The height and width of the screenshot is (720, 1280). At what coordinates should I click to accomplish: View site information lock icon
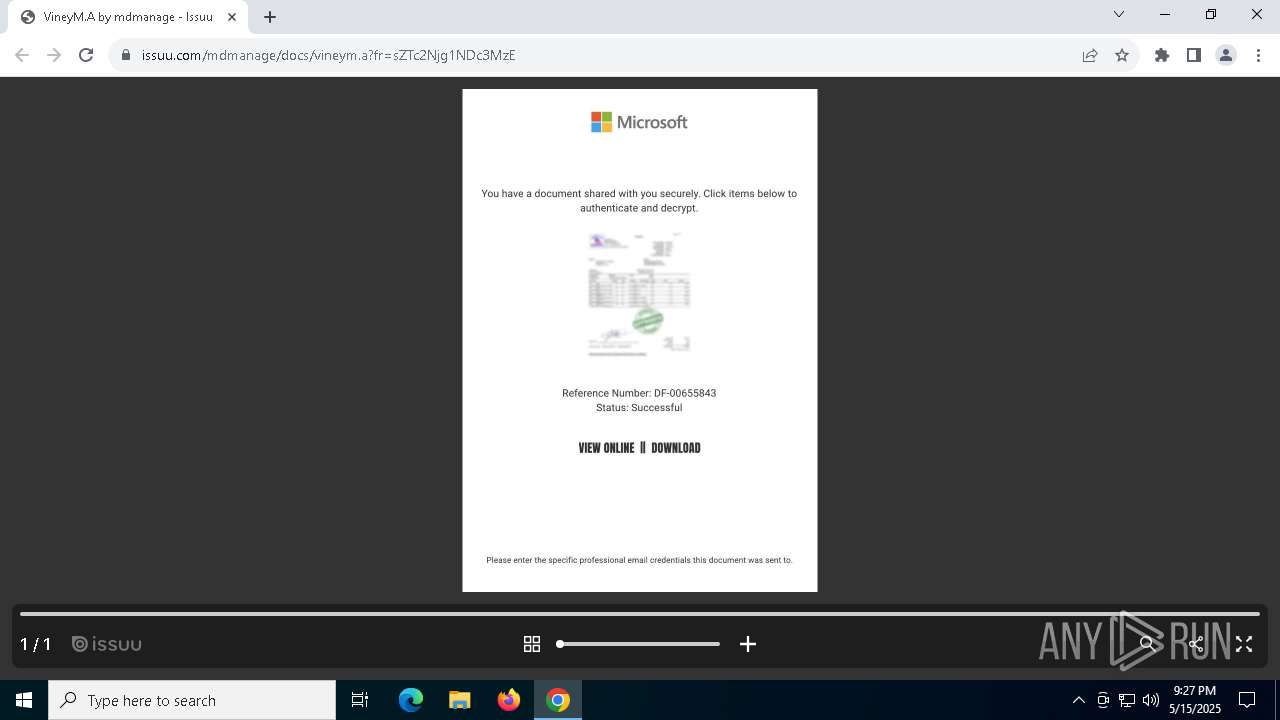[x=126, y=55]
